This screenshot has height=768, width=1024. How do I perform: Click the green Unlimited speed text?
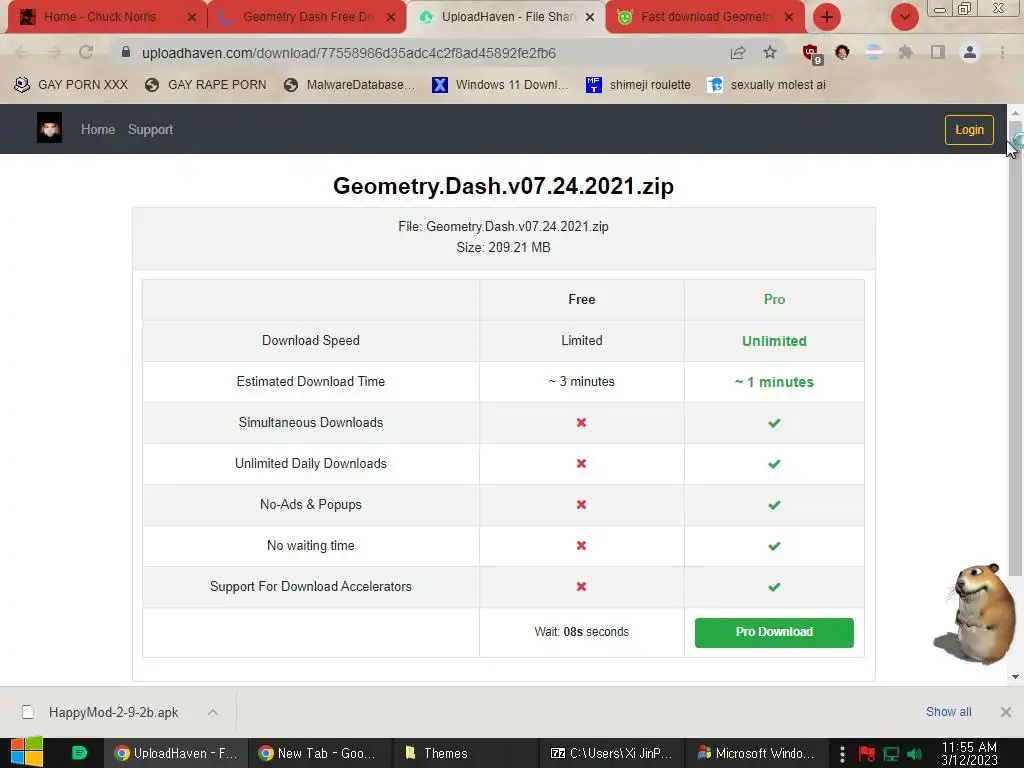[774, 341]
